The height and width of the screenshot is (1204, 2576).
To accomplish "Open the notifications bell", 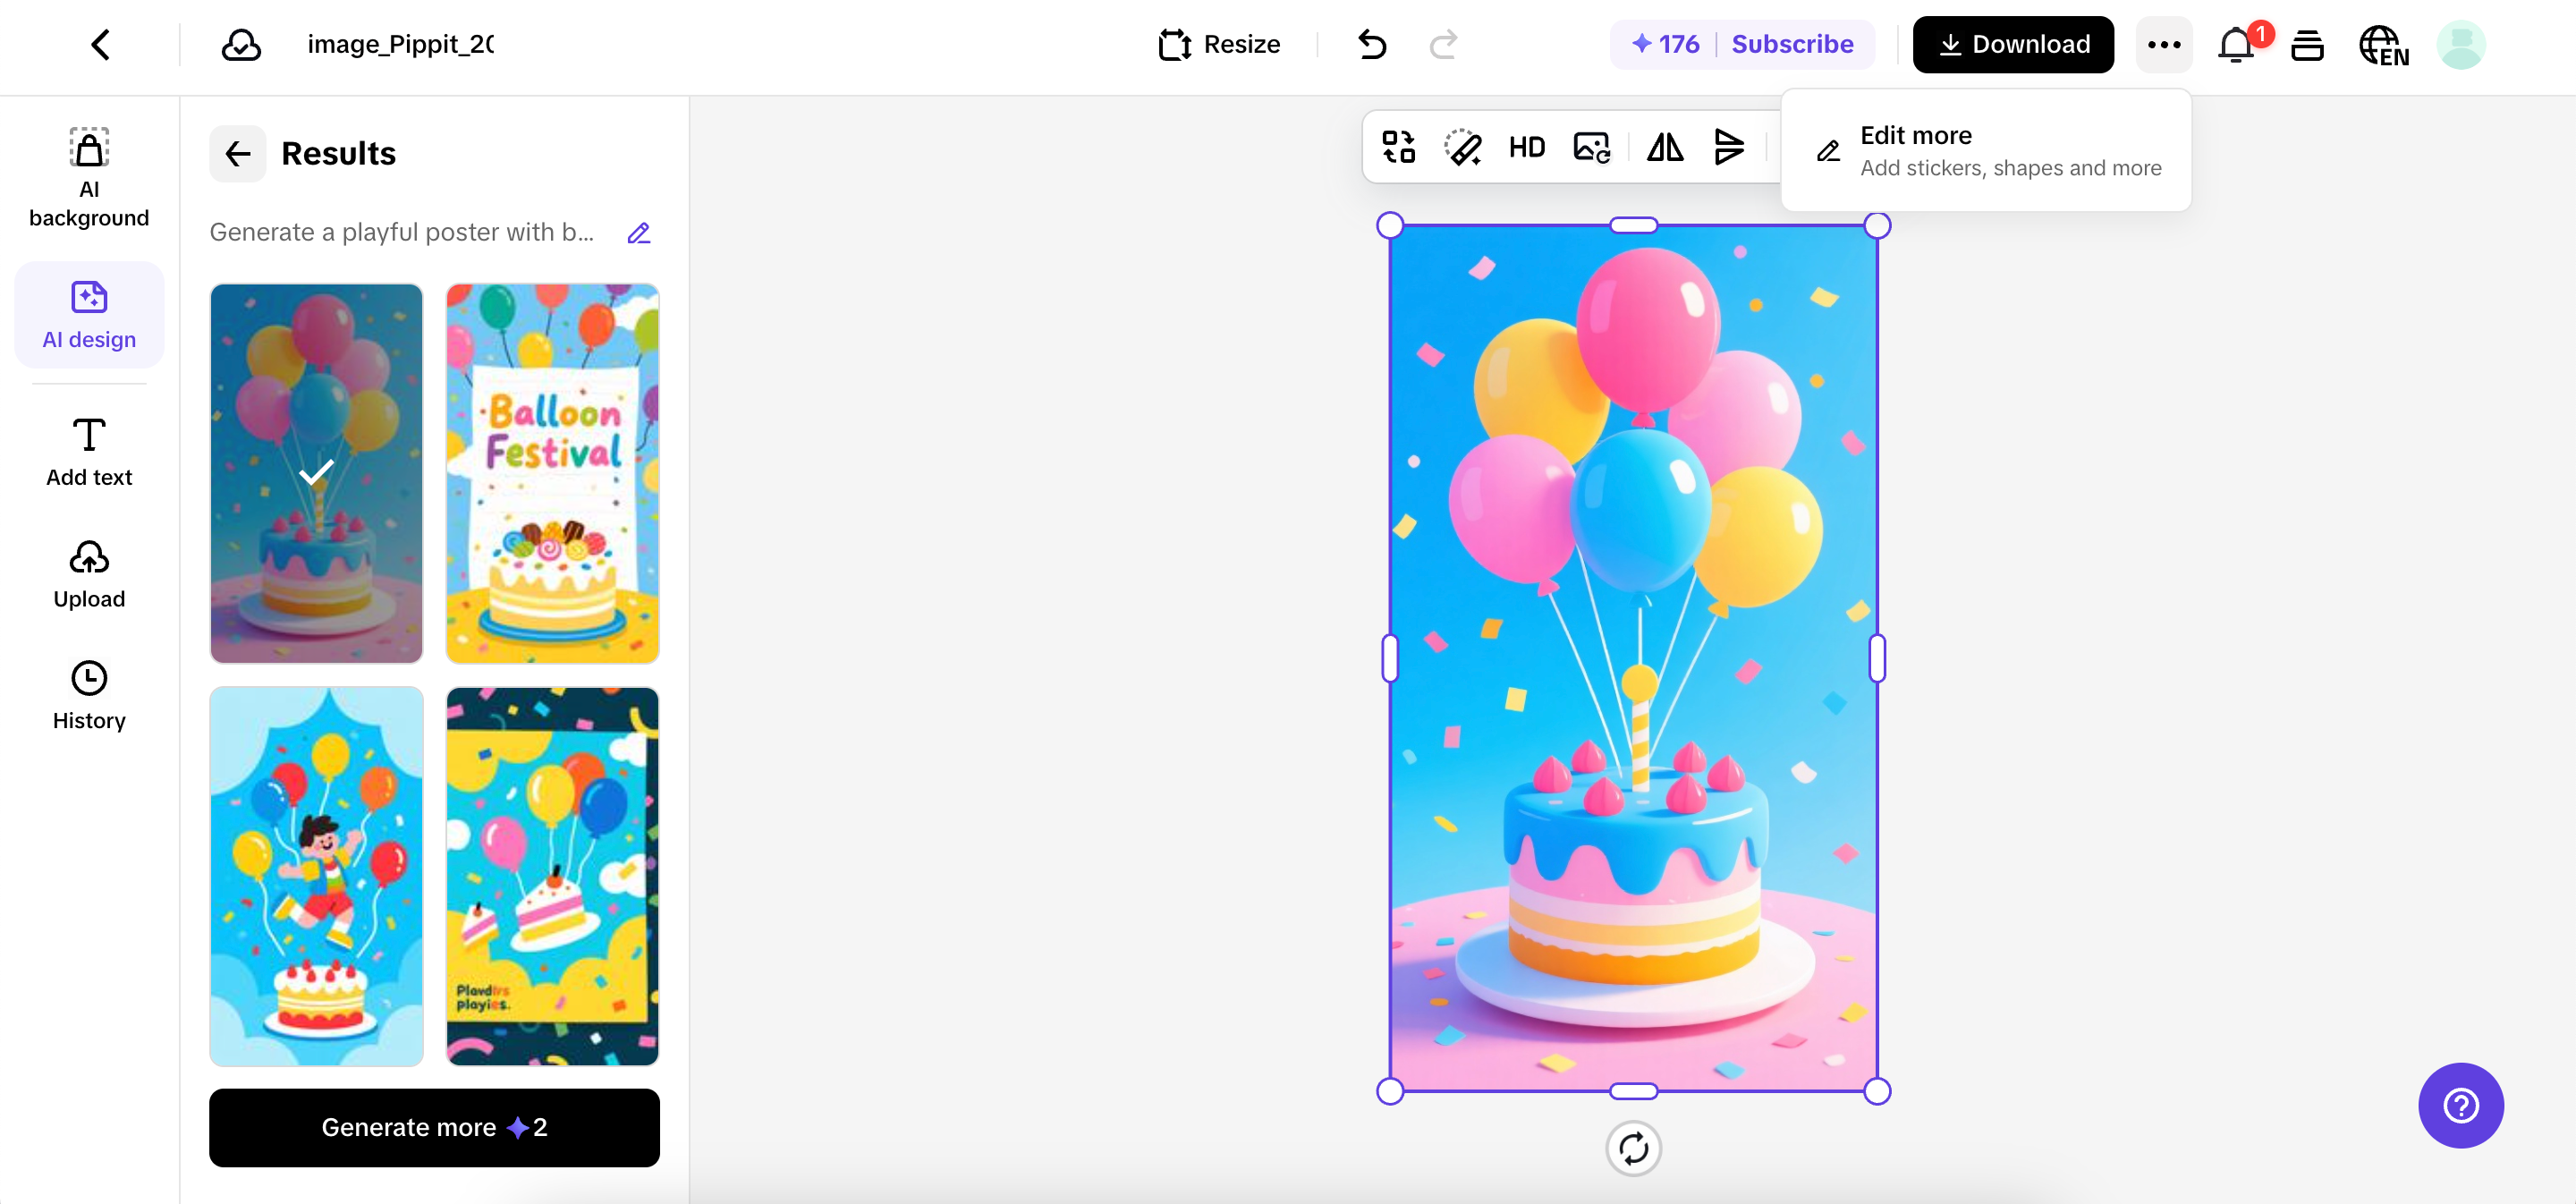I will (x=2235, y=45).
